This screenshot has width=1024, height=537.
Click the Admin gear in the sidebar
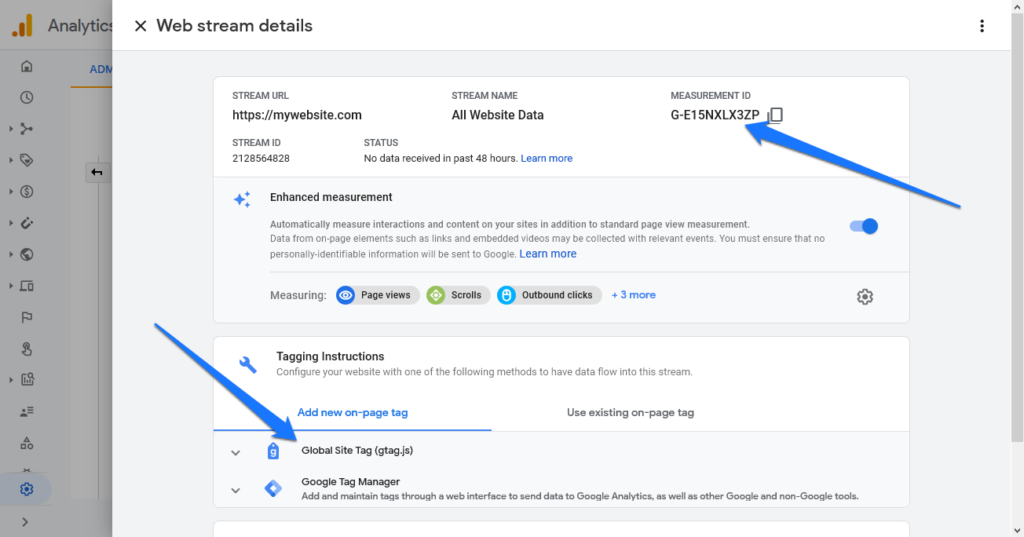tap(26, 489)
